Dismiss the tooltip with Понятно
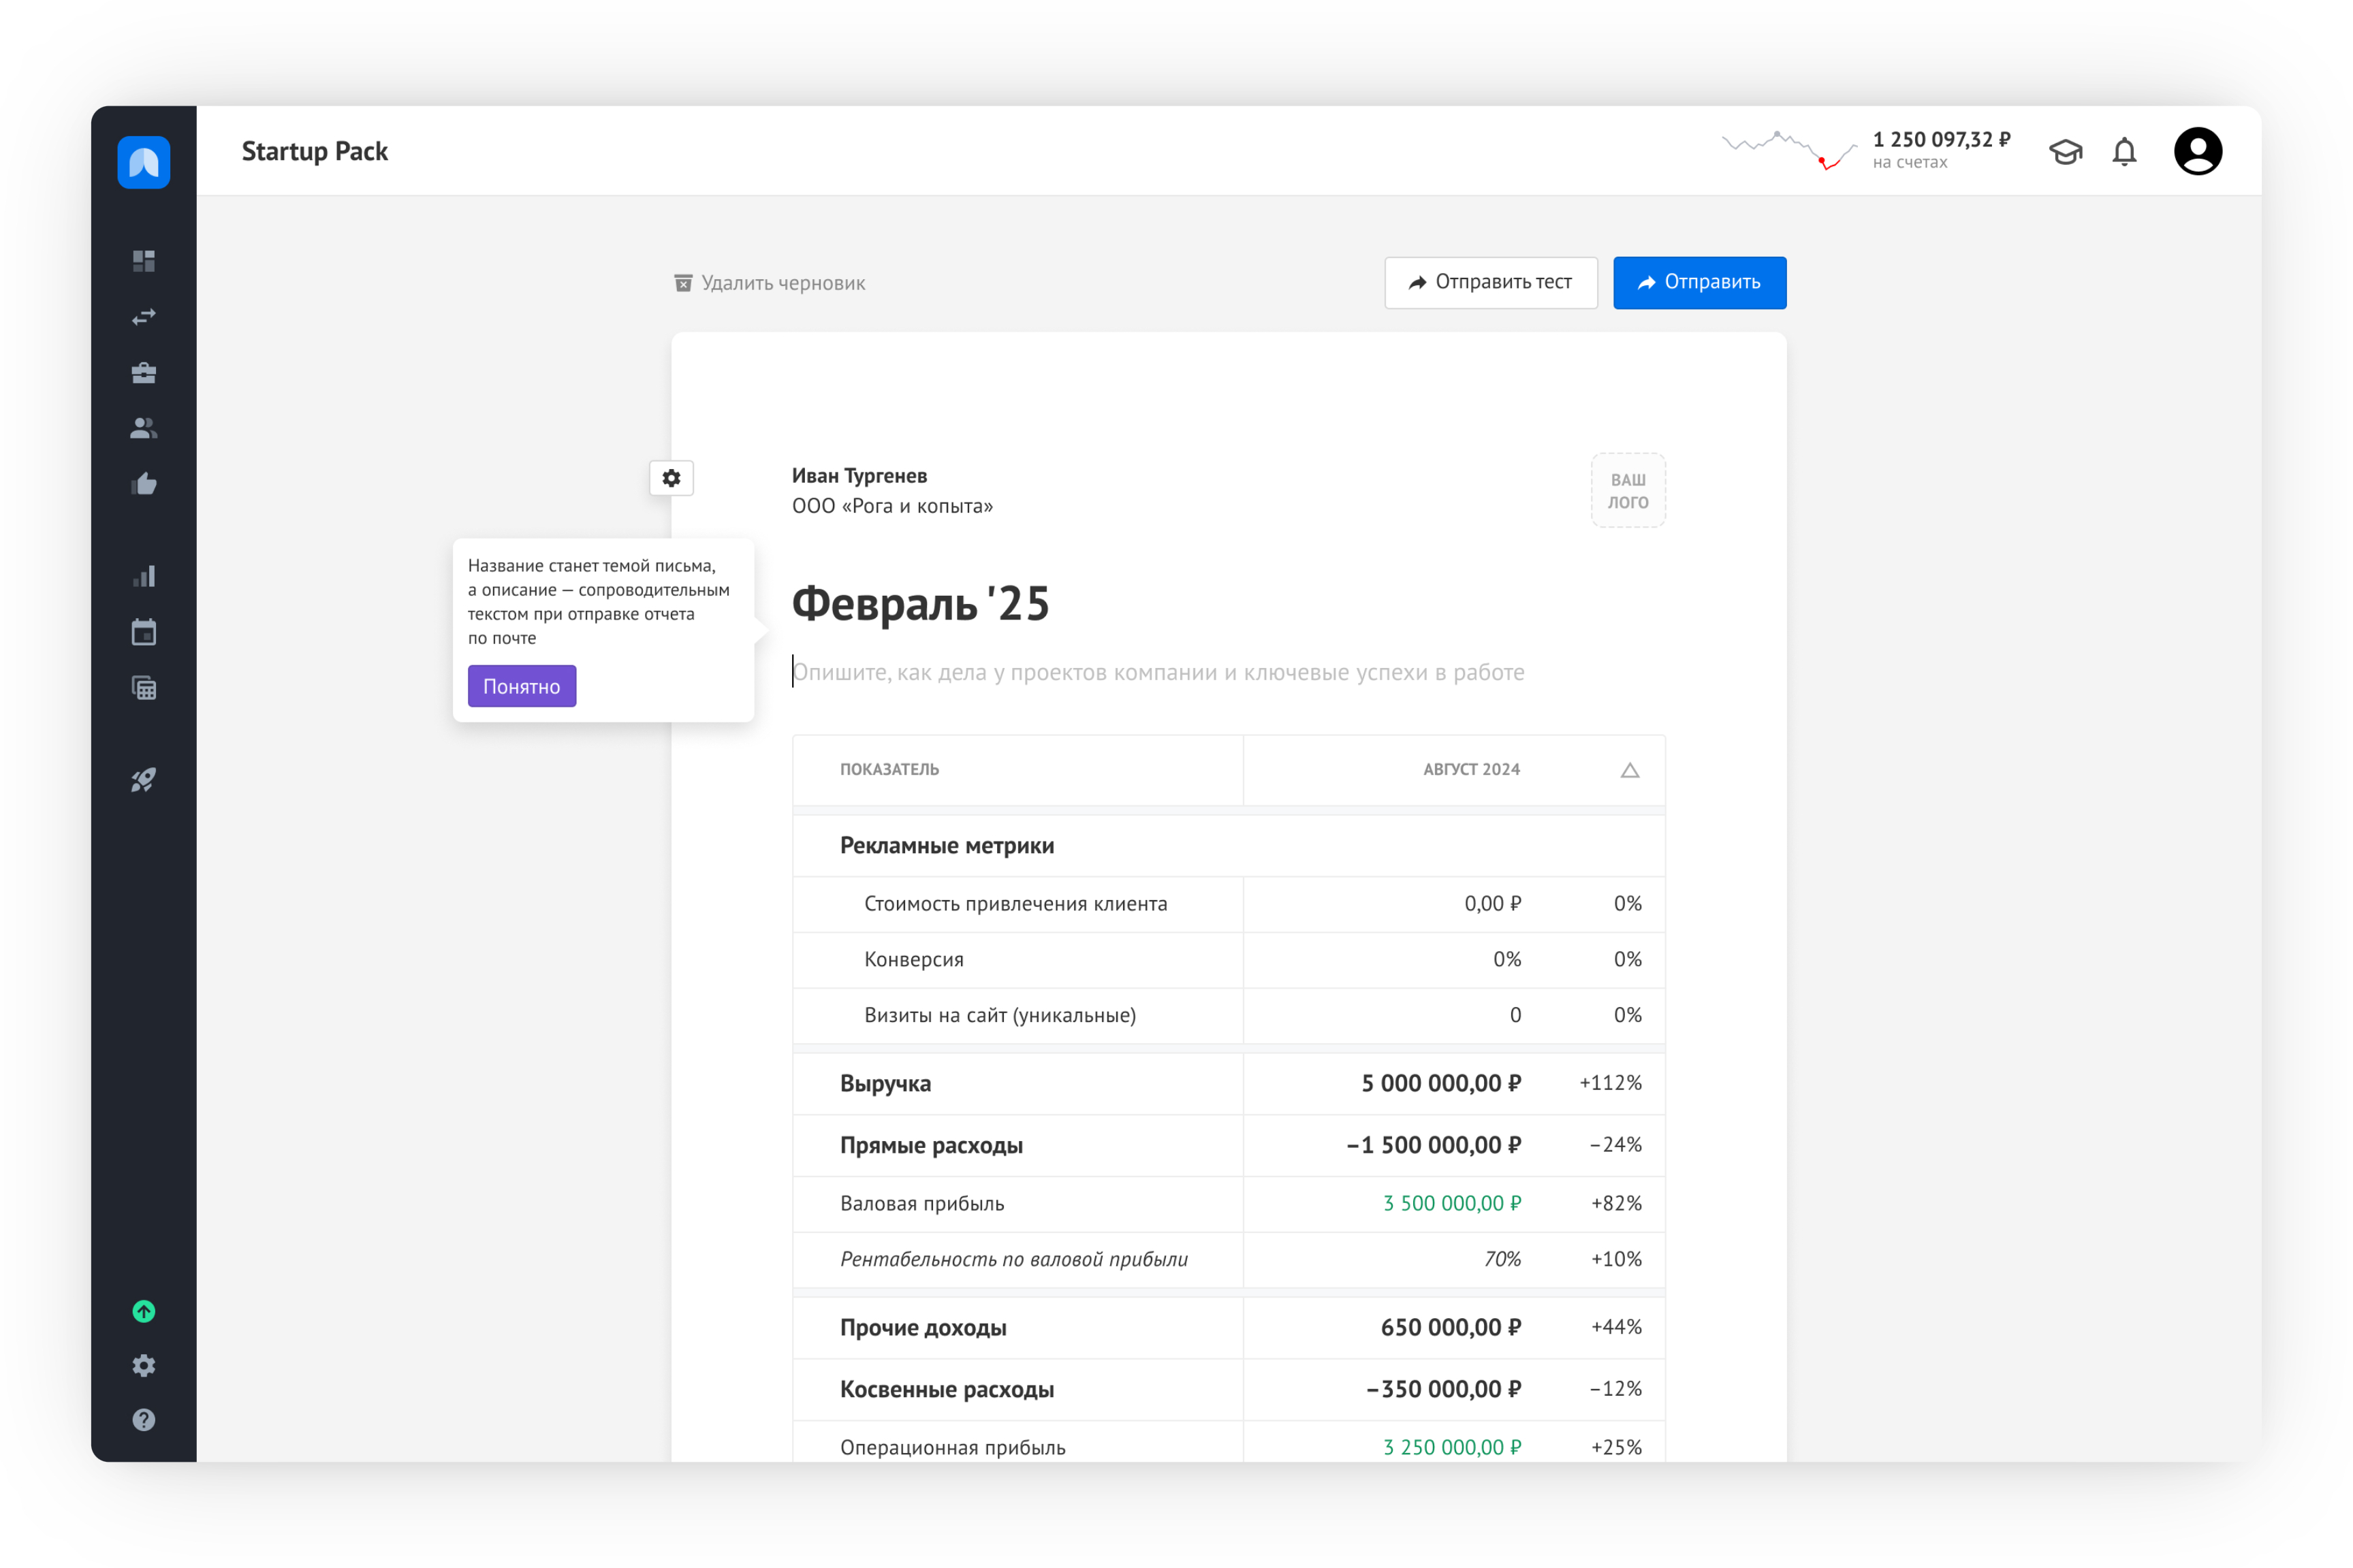Image resolution: width=2353 pixels, height=1568 pixels. point(521,686)
